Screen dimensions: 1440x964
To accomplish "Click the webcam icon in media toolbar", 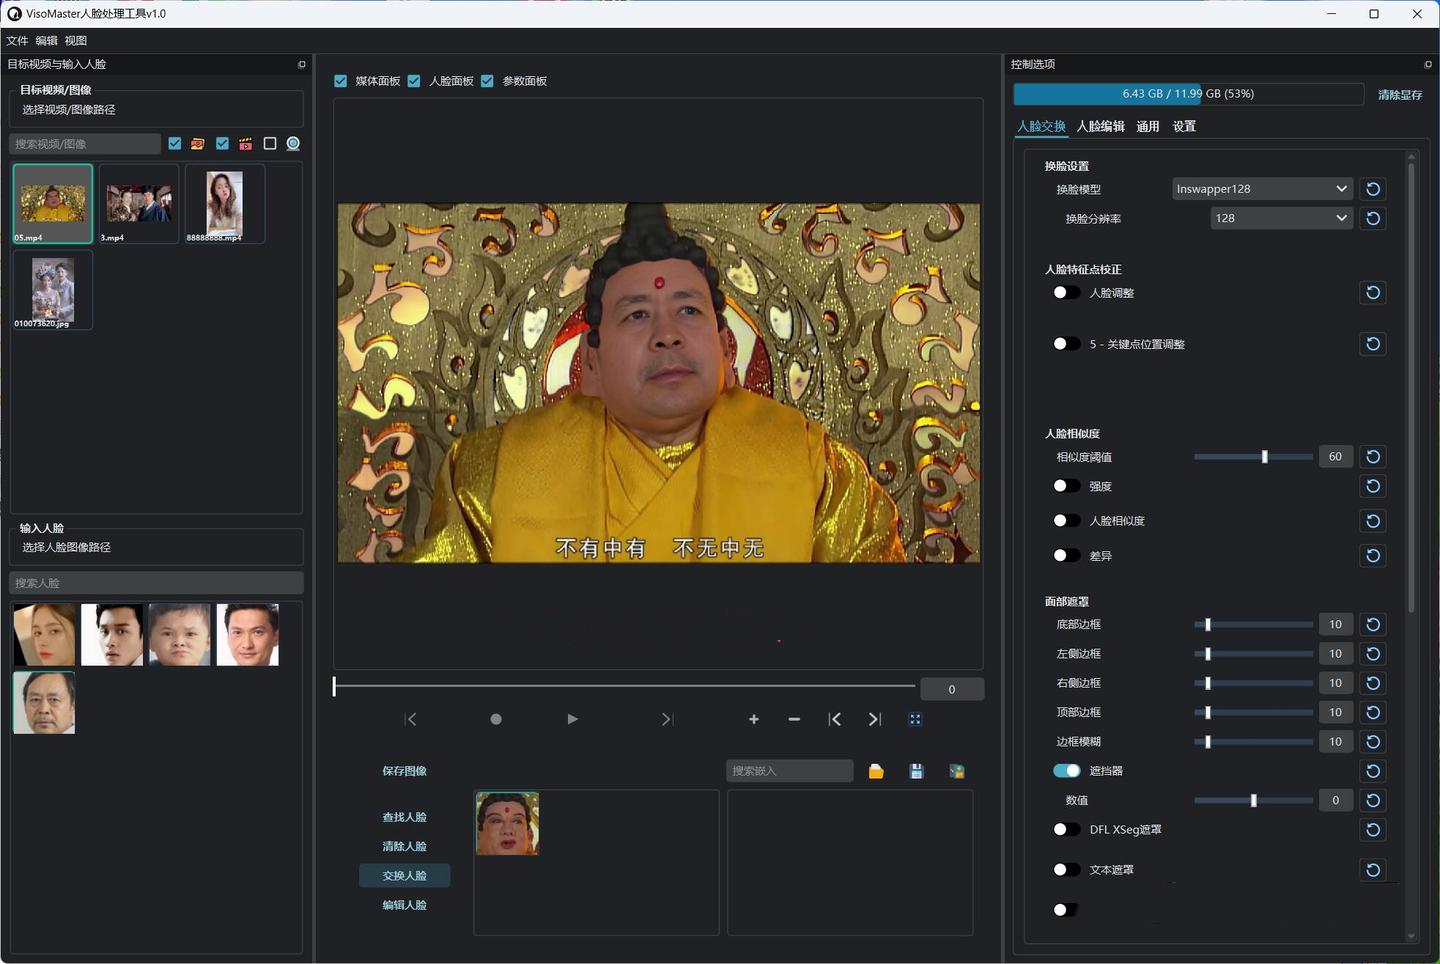I will 293,144.
